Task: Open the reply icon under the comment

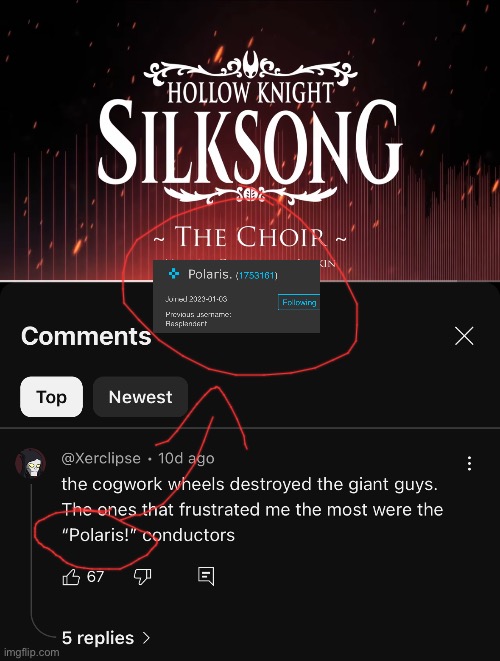Action: 206,576
